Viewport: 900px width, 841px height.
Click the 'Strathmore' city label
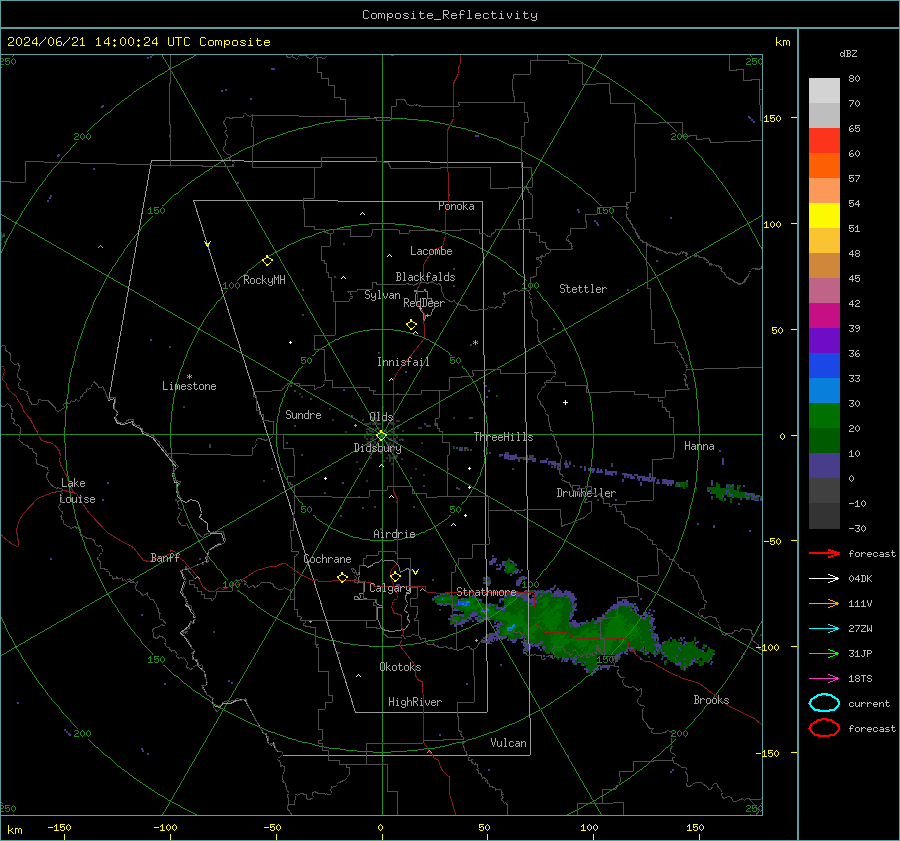coord(486,592)
